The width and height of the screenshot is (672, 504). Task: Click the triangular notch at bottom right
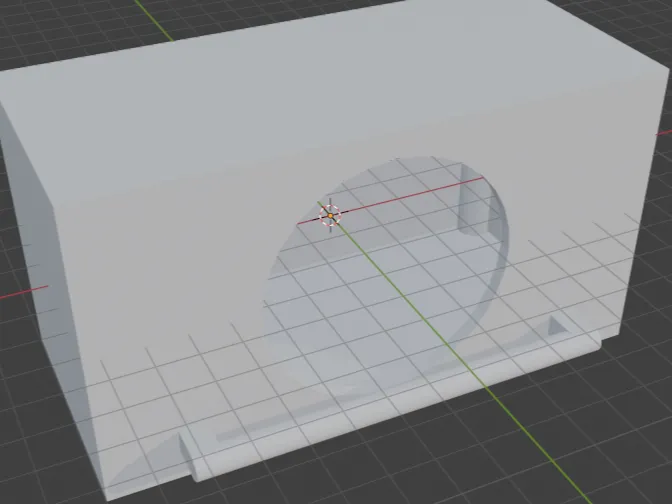[x=556, y=326]
